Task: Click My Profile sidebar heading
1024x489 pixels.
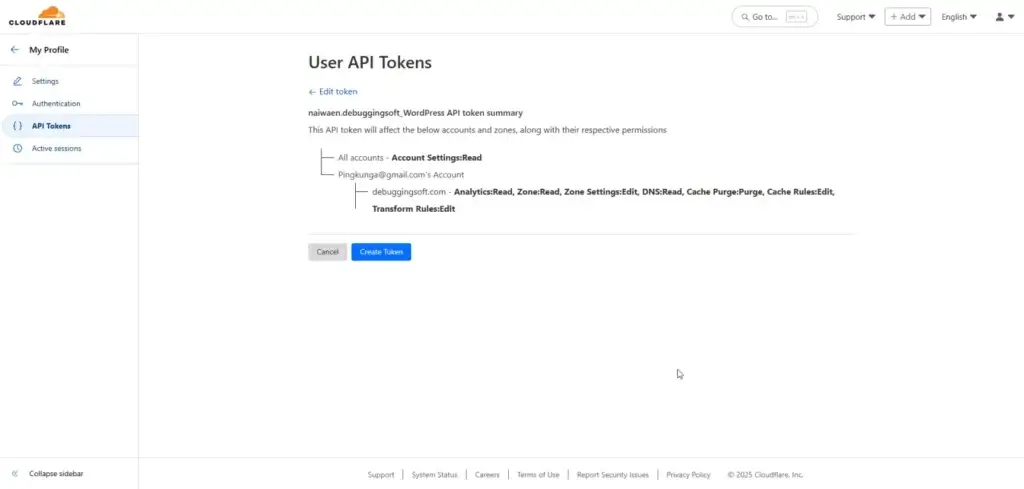Action: [x=49, y=50]
